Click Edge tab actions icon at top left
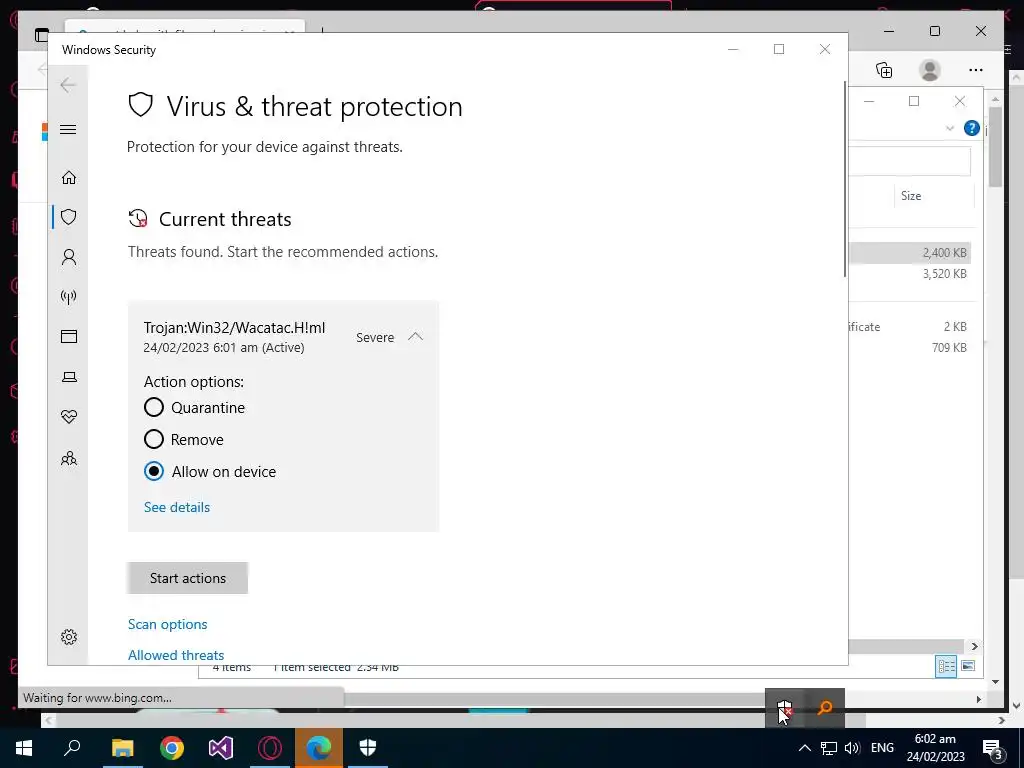The image size is (1024, 768). pos(42,35)
